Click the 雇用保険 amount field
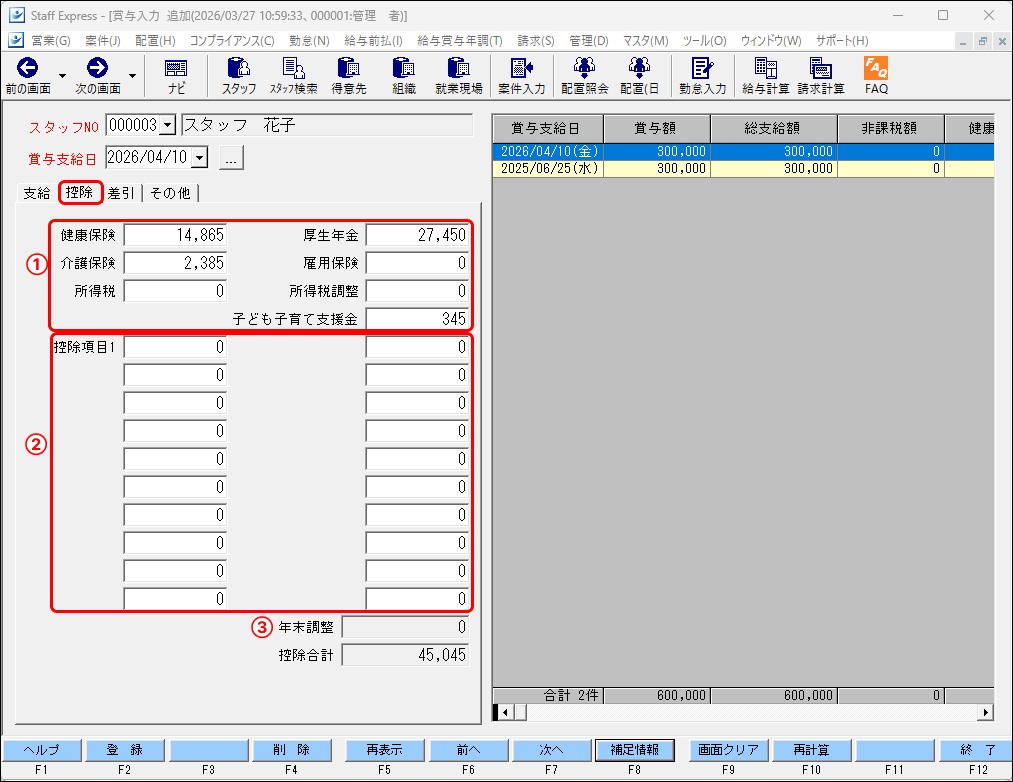Image resolution: width=1013 pixels, height=782 pixels. pyautogui.click(x=417, y=263)
